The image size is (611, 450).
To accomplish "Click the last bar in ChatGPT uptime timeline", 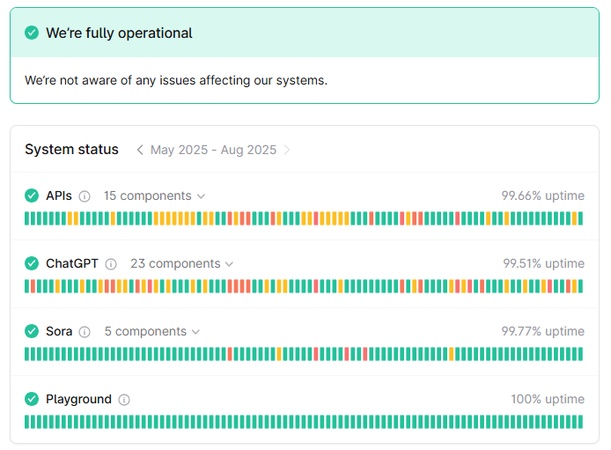I will (581, 286).
